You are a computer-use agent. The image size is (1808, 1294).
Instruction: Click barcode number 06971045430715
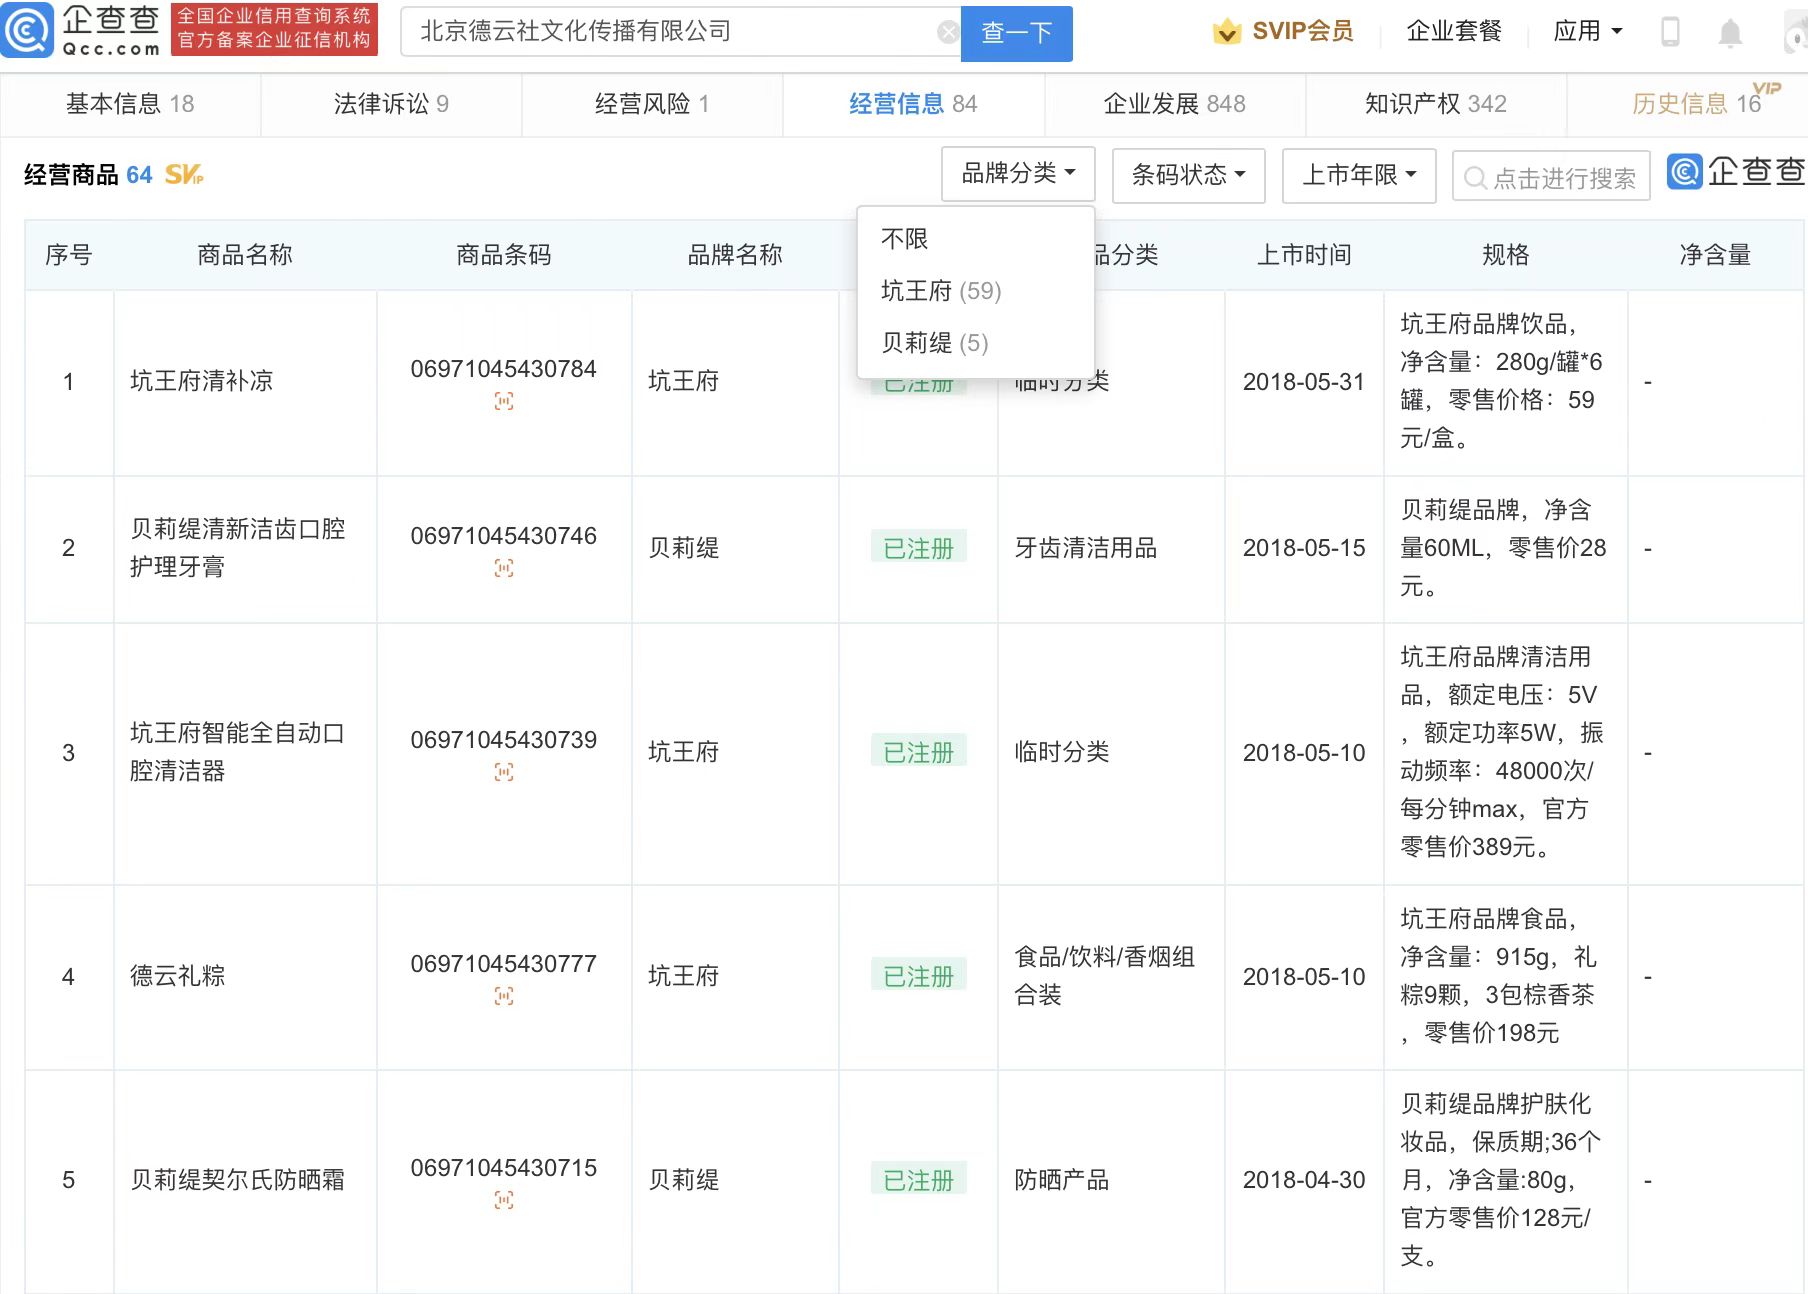[x=504, y=1168]
